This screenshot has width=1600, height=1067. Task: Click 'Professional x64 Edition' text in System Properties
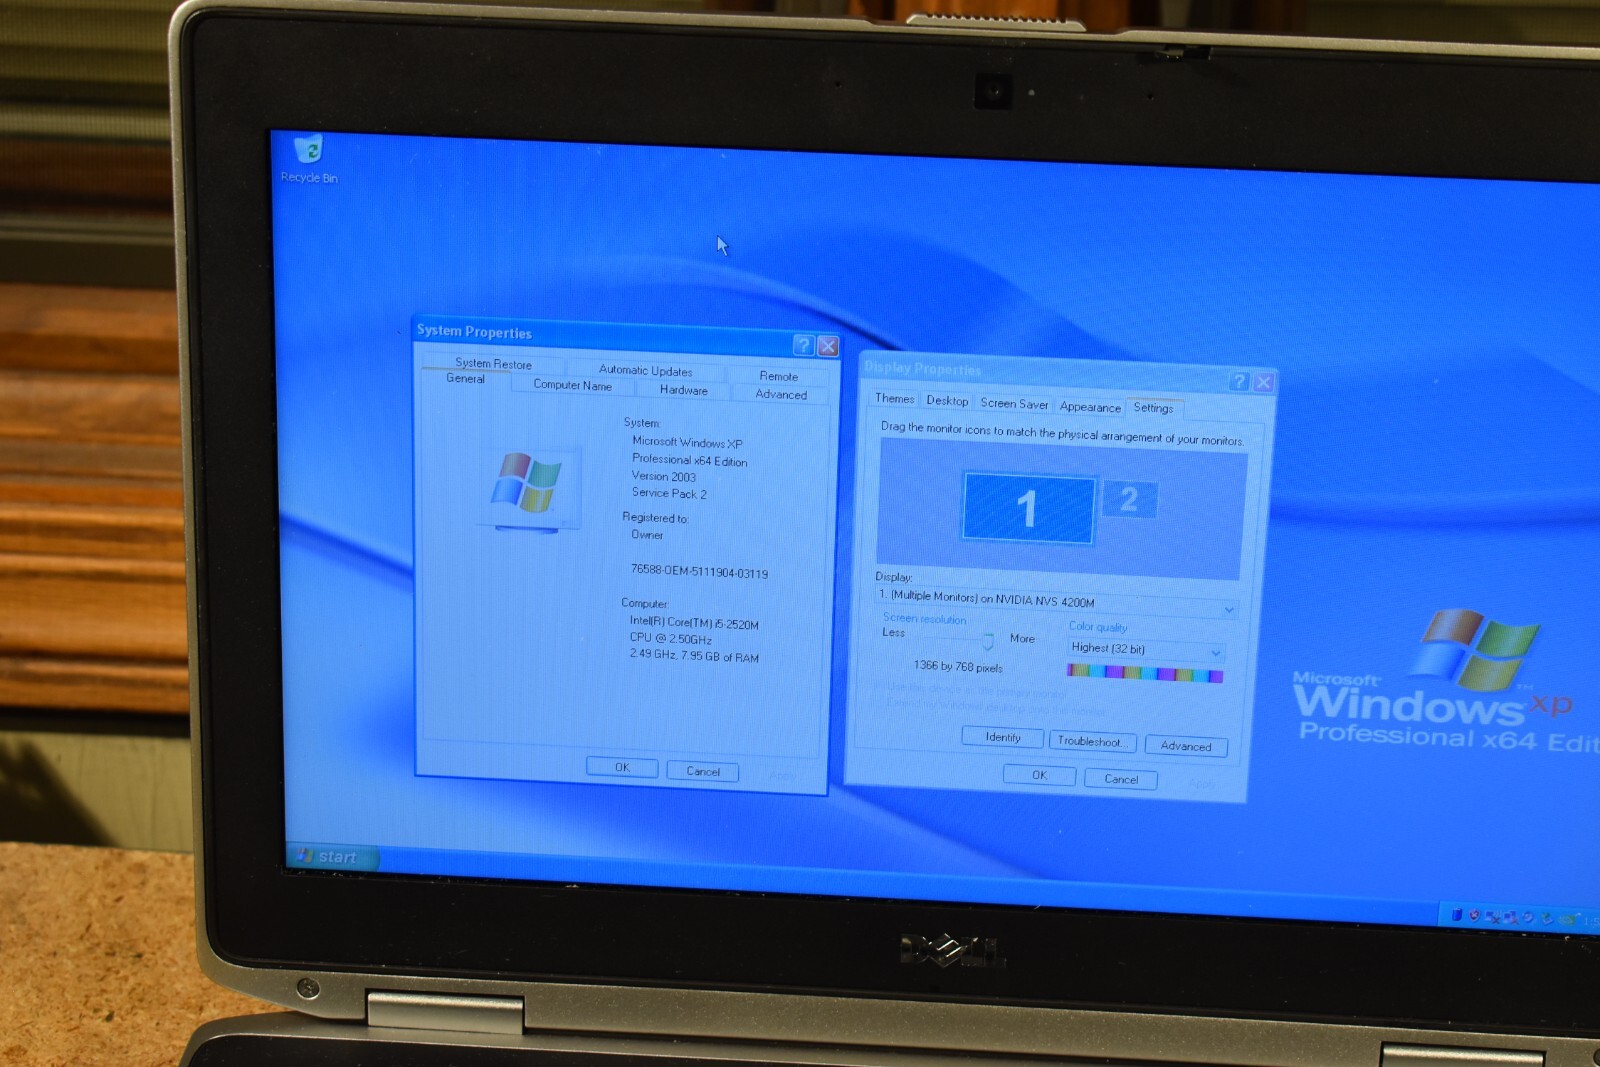tap(689, 461)
